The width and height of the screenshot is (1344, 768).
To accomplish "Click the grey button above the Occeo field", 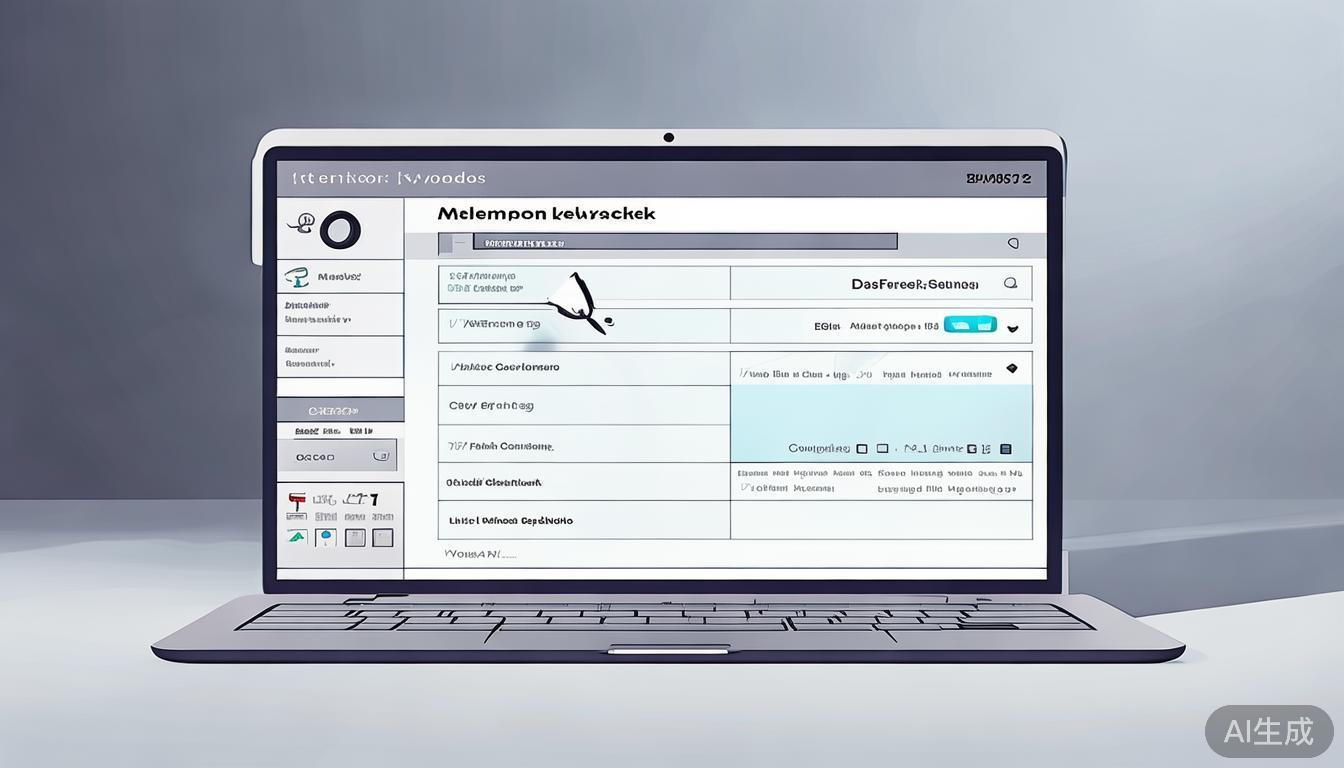I will (340, 410).
